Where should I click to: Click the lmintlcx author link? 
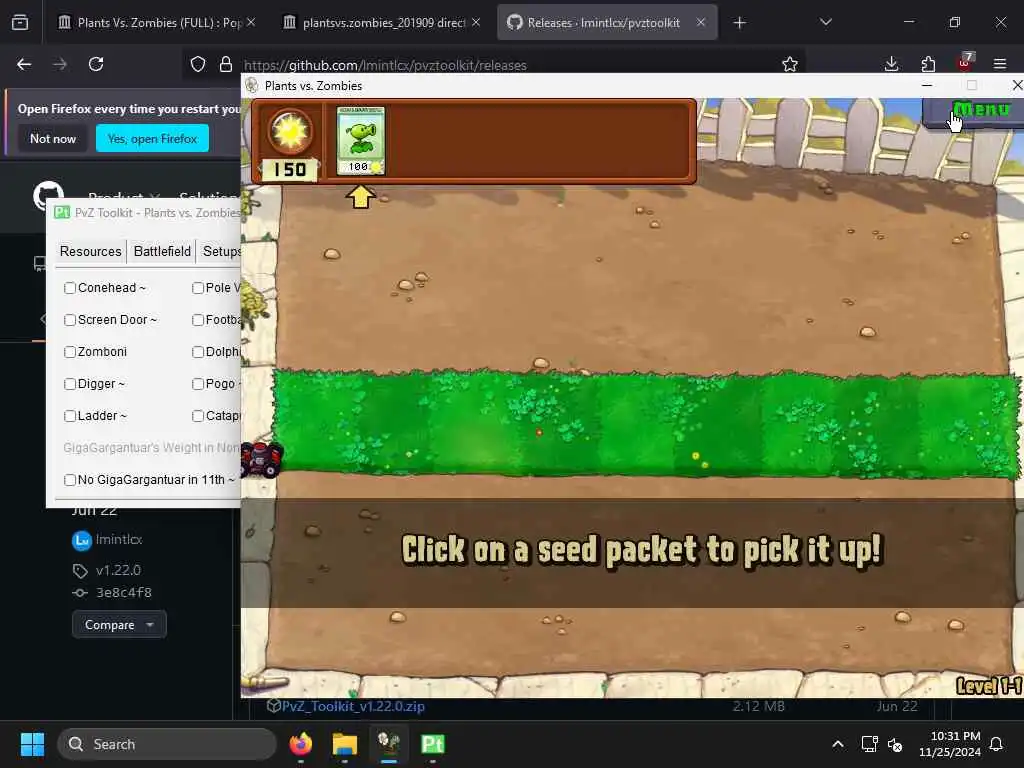(x=119, y=539)
